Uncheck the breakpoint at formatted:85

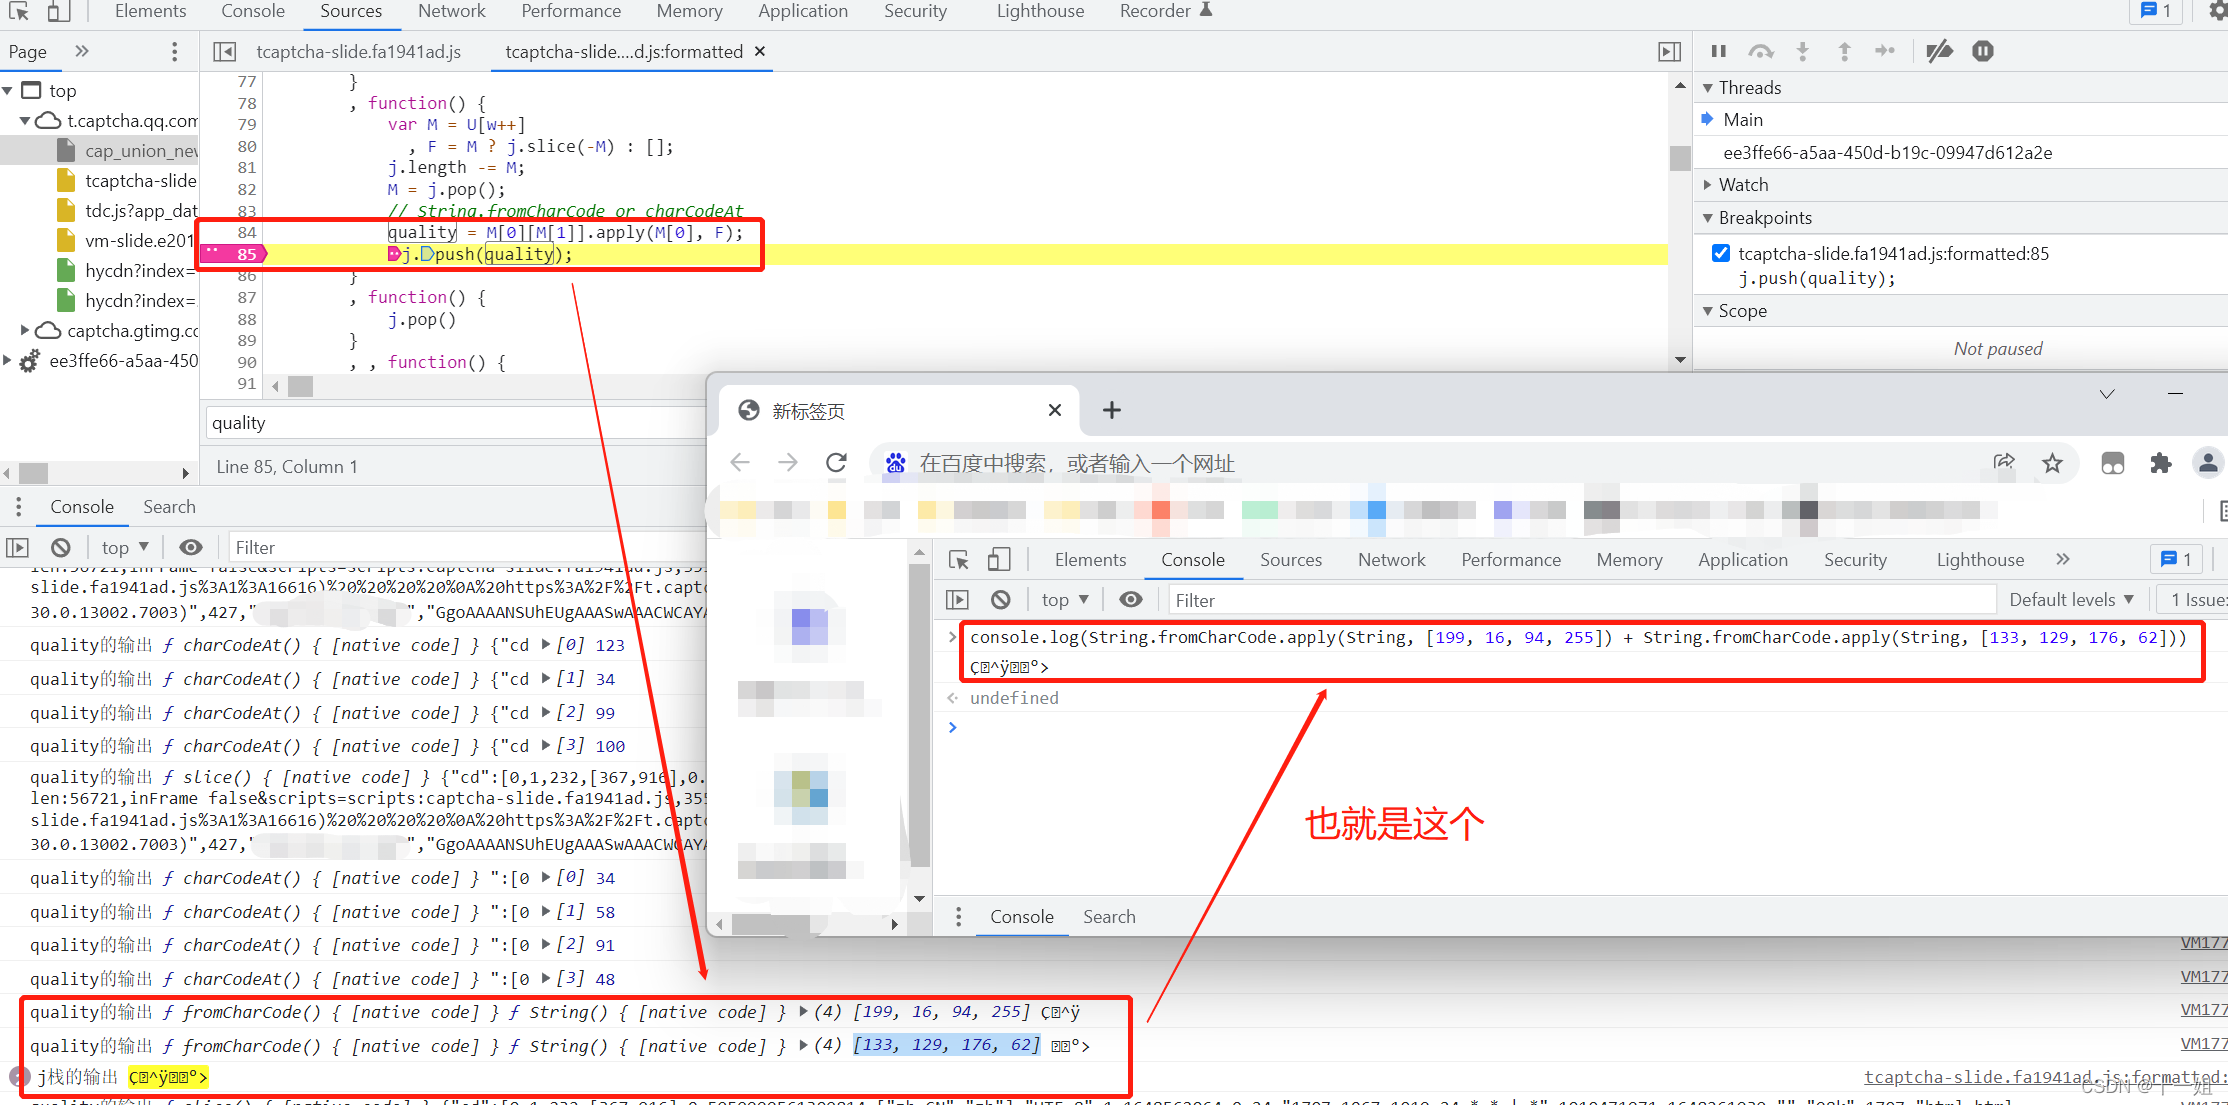click(x=1721, y=253)
